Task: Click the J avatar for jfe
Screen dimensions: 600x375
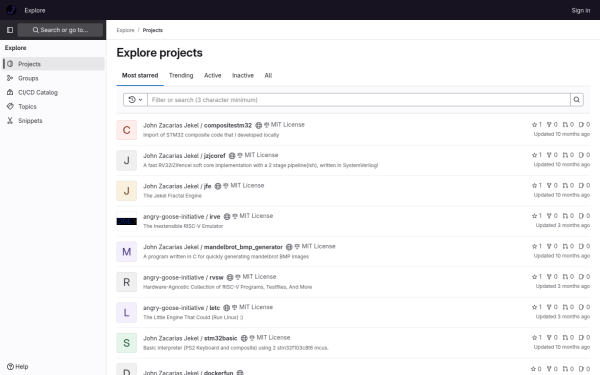Action: click(x=127, y=191)
